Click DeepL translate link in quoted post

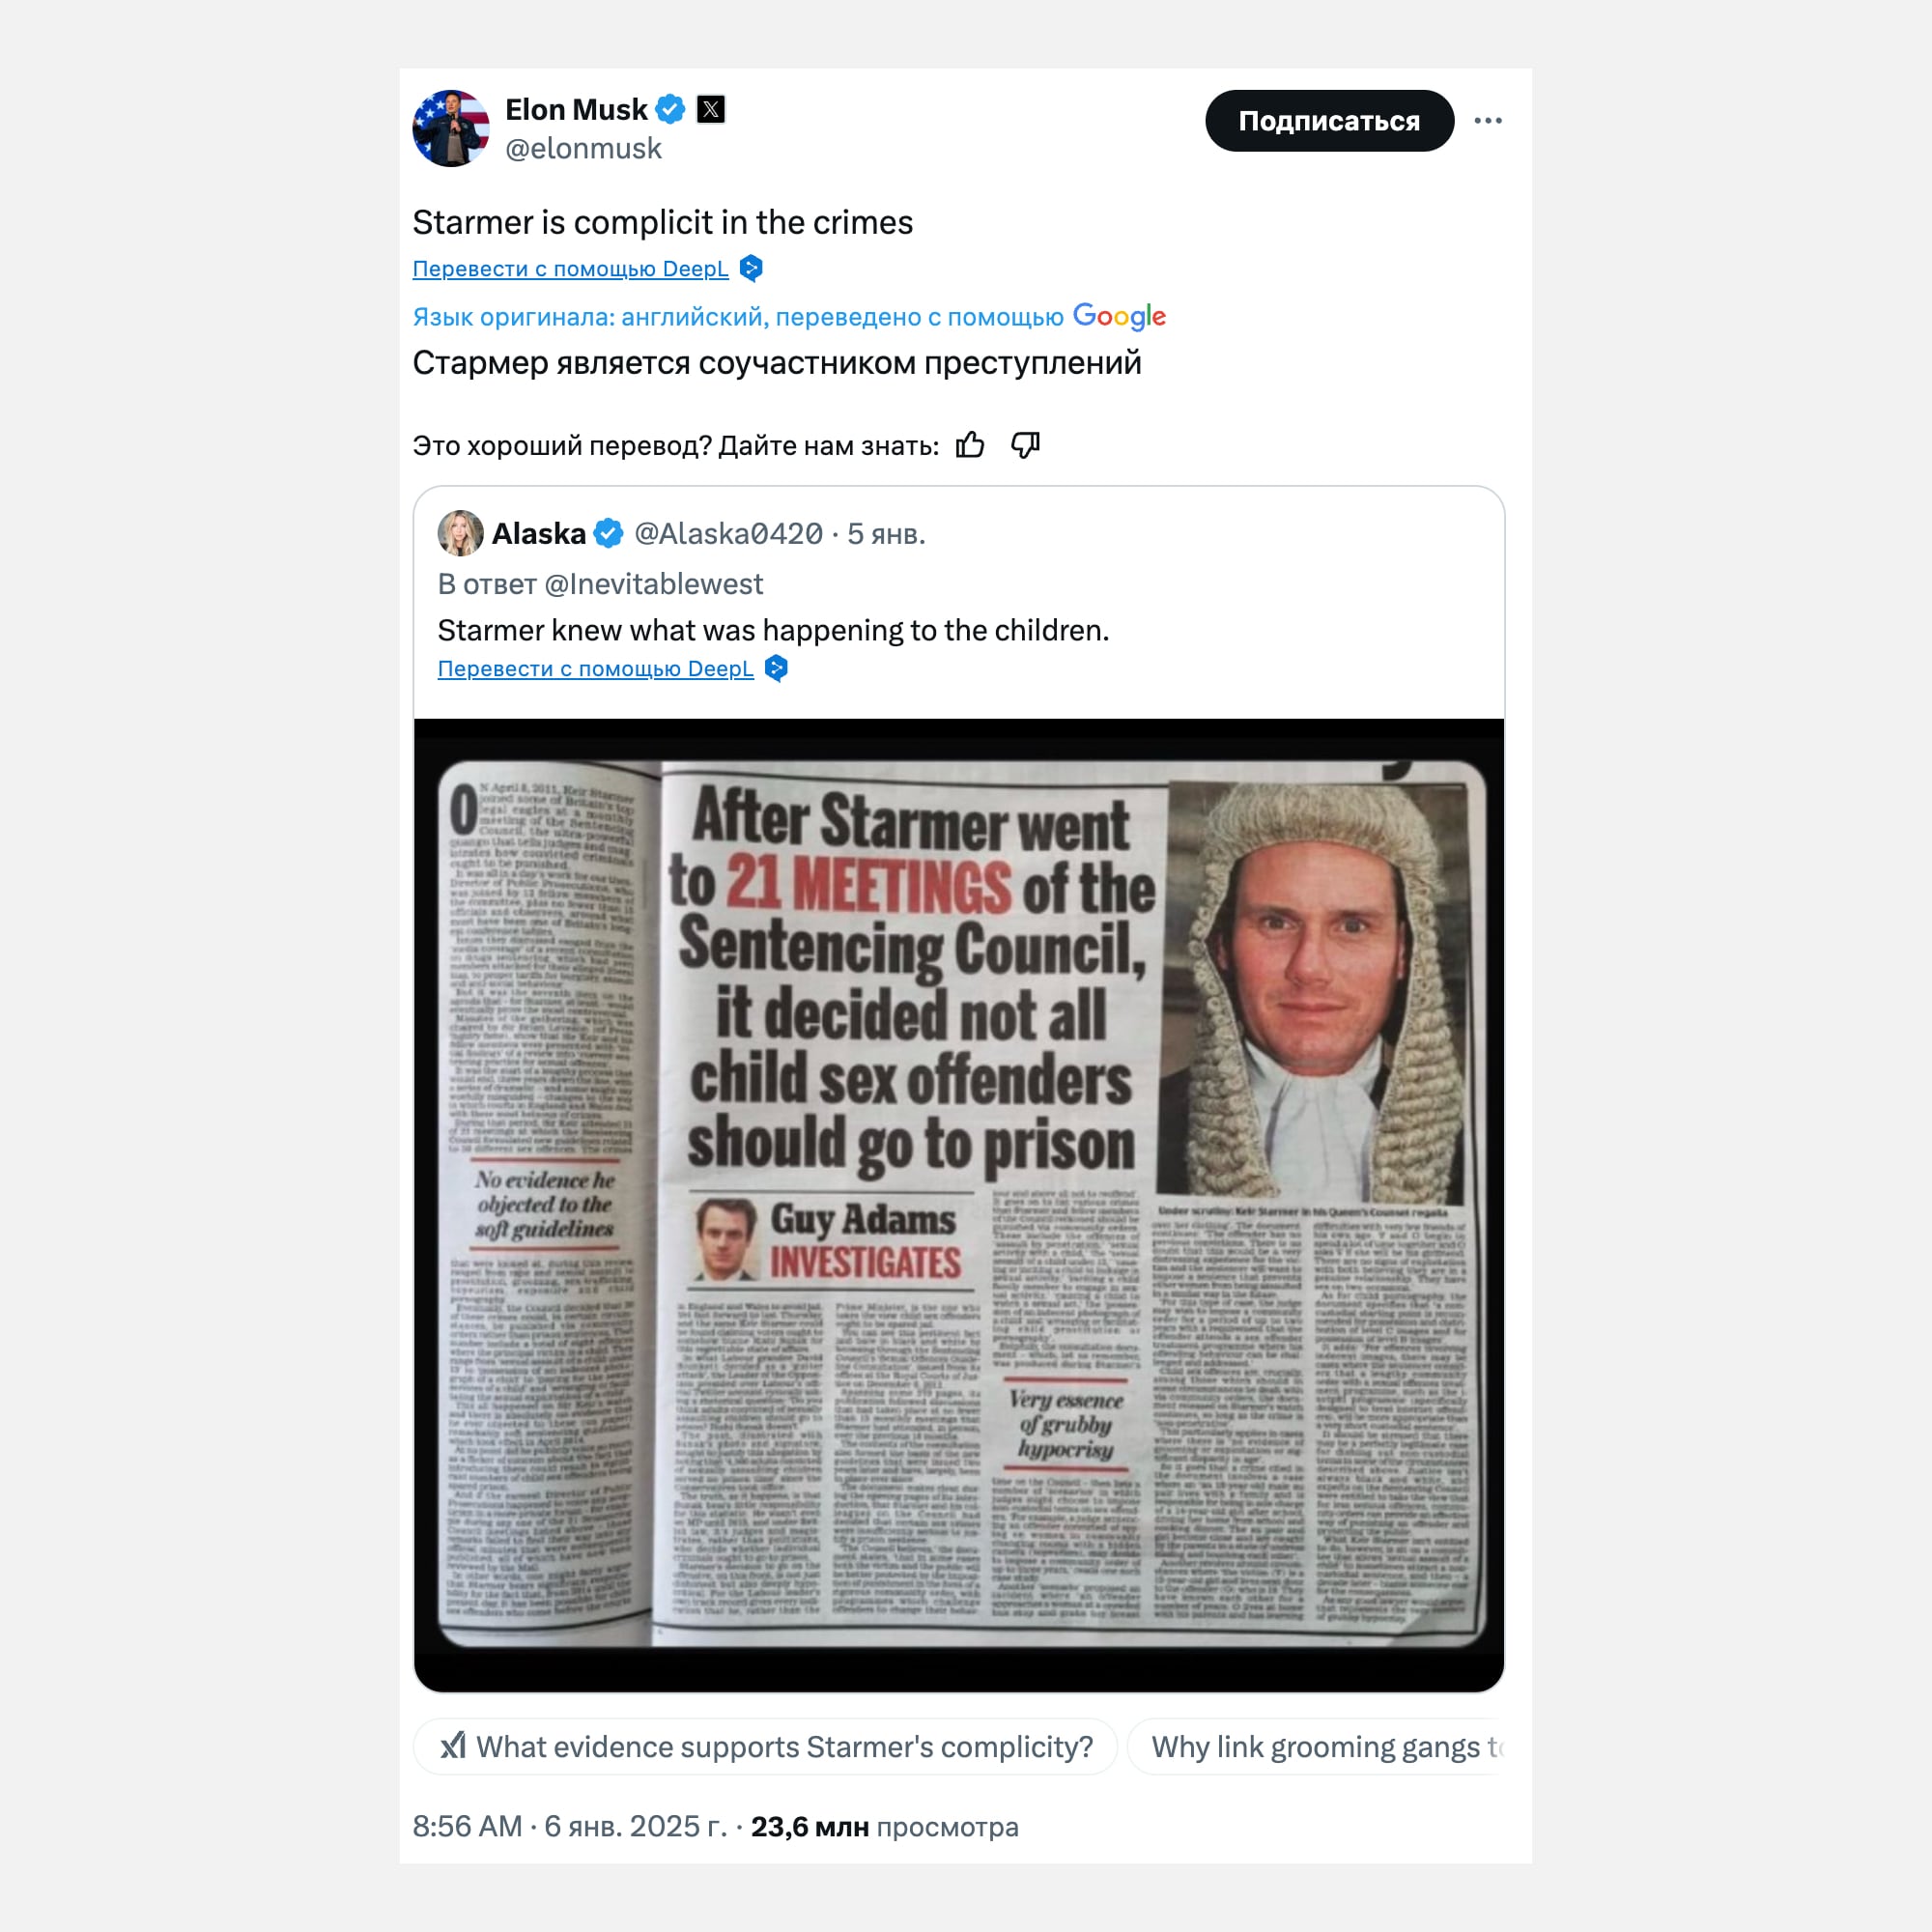pos(595,669)
